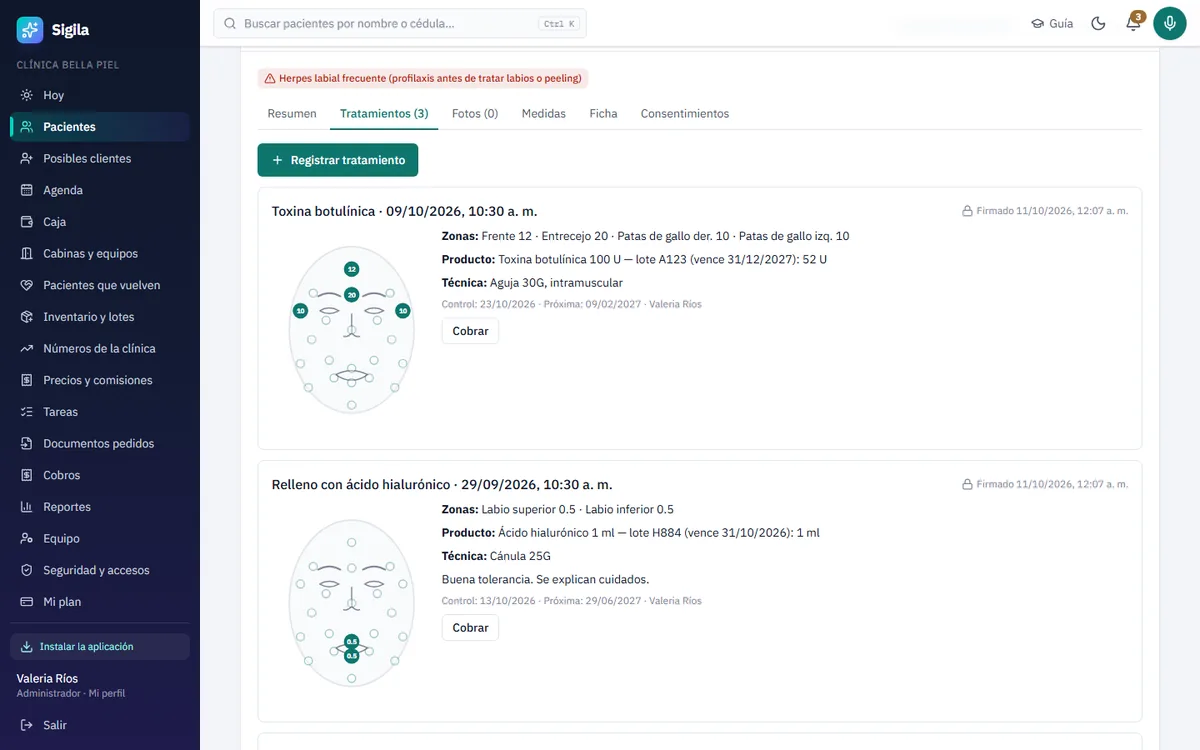Open Pacientes que vuelven
1200x750 pixels.
tap(100, 285)
